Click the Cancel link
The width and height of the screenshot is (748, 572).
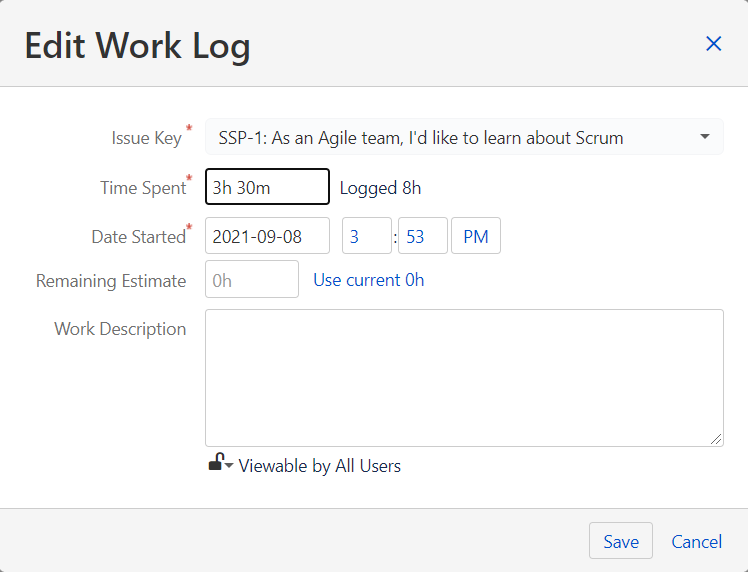tap(696, 541)
